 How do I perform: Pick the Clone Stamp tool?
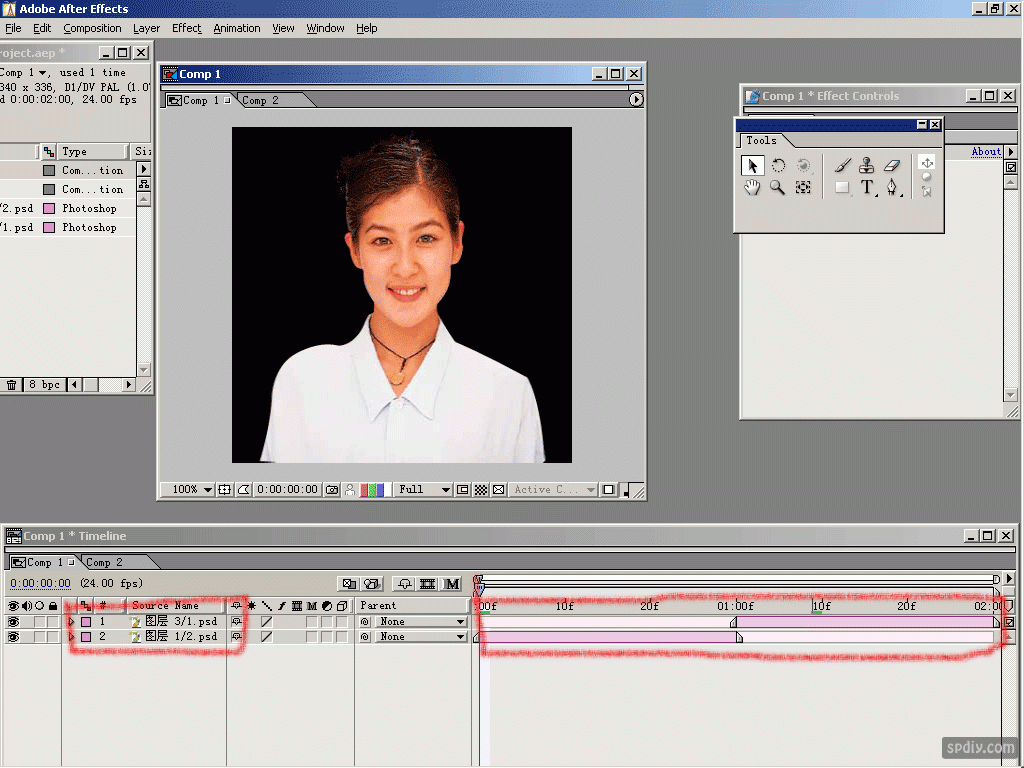pyautogui.click(x=867, y=165)
